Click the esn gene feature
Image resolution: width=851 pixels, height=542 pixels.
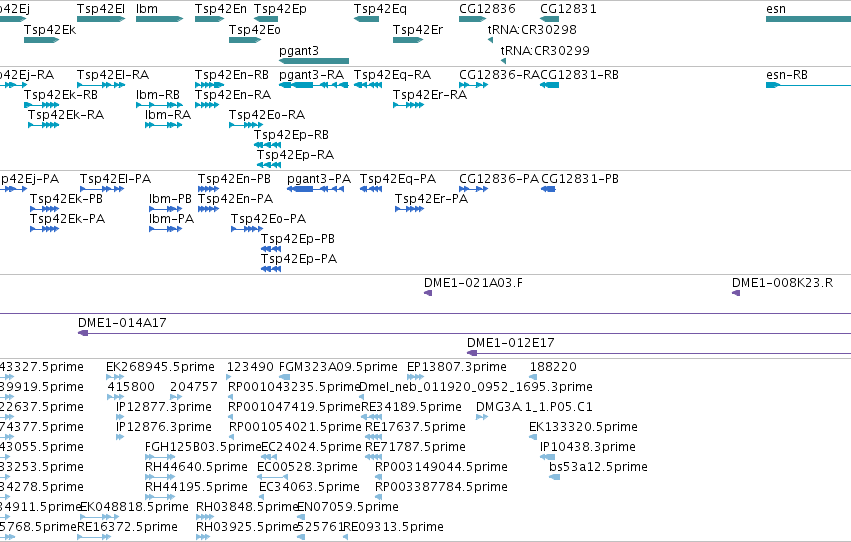[808, 19]
